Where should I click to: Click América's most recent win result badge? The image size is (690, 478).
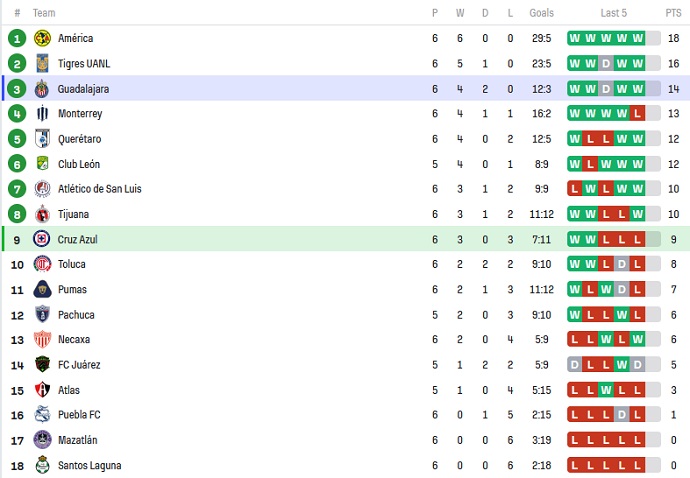(x=638, y=38)
